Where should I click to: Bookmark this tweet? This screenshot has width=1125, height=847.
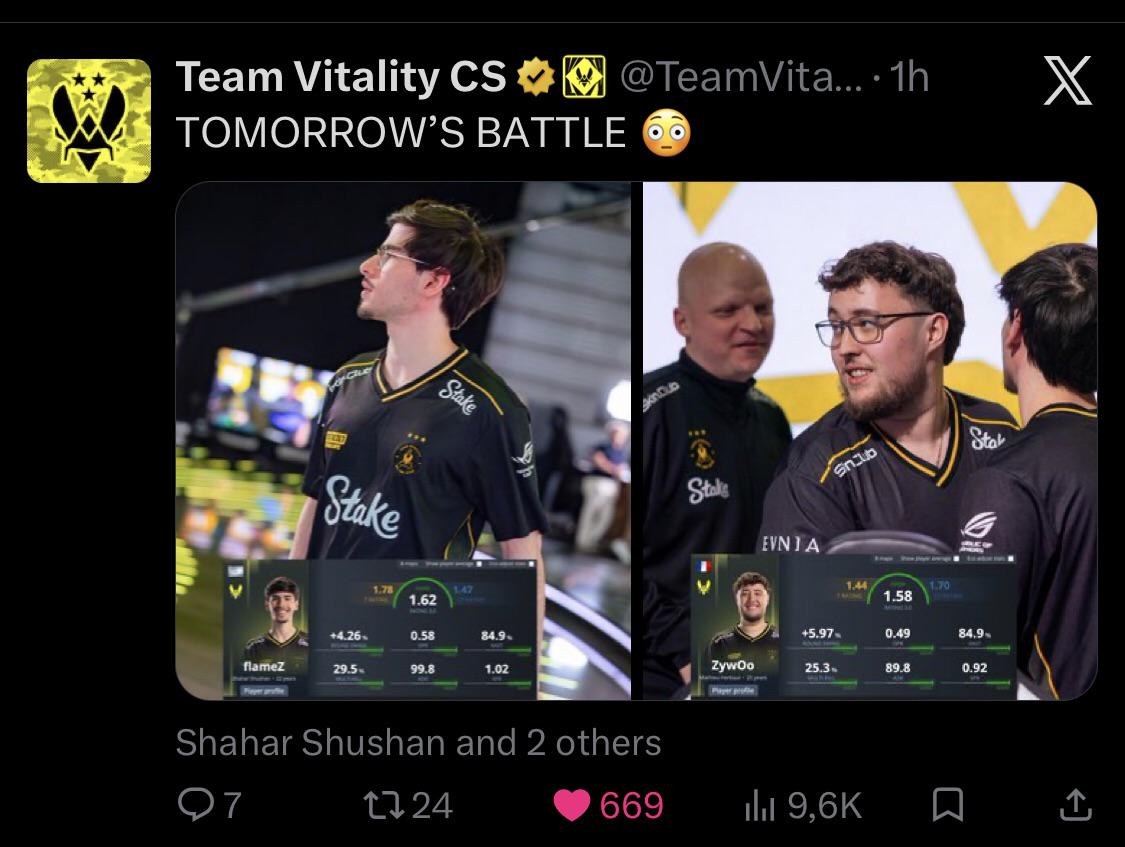tap(947, 805)
